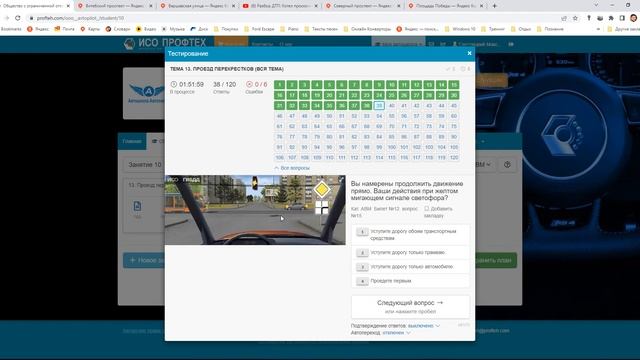640x360 pixels.
Task: Select current question 39 cell
Action: tap(379, 105)
